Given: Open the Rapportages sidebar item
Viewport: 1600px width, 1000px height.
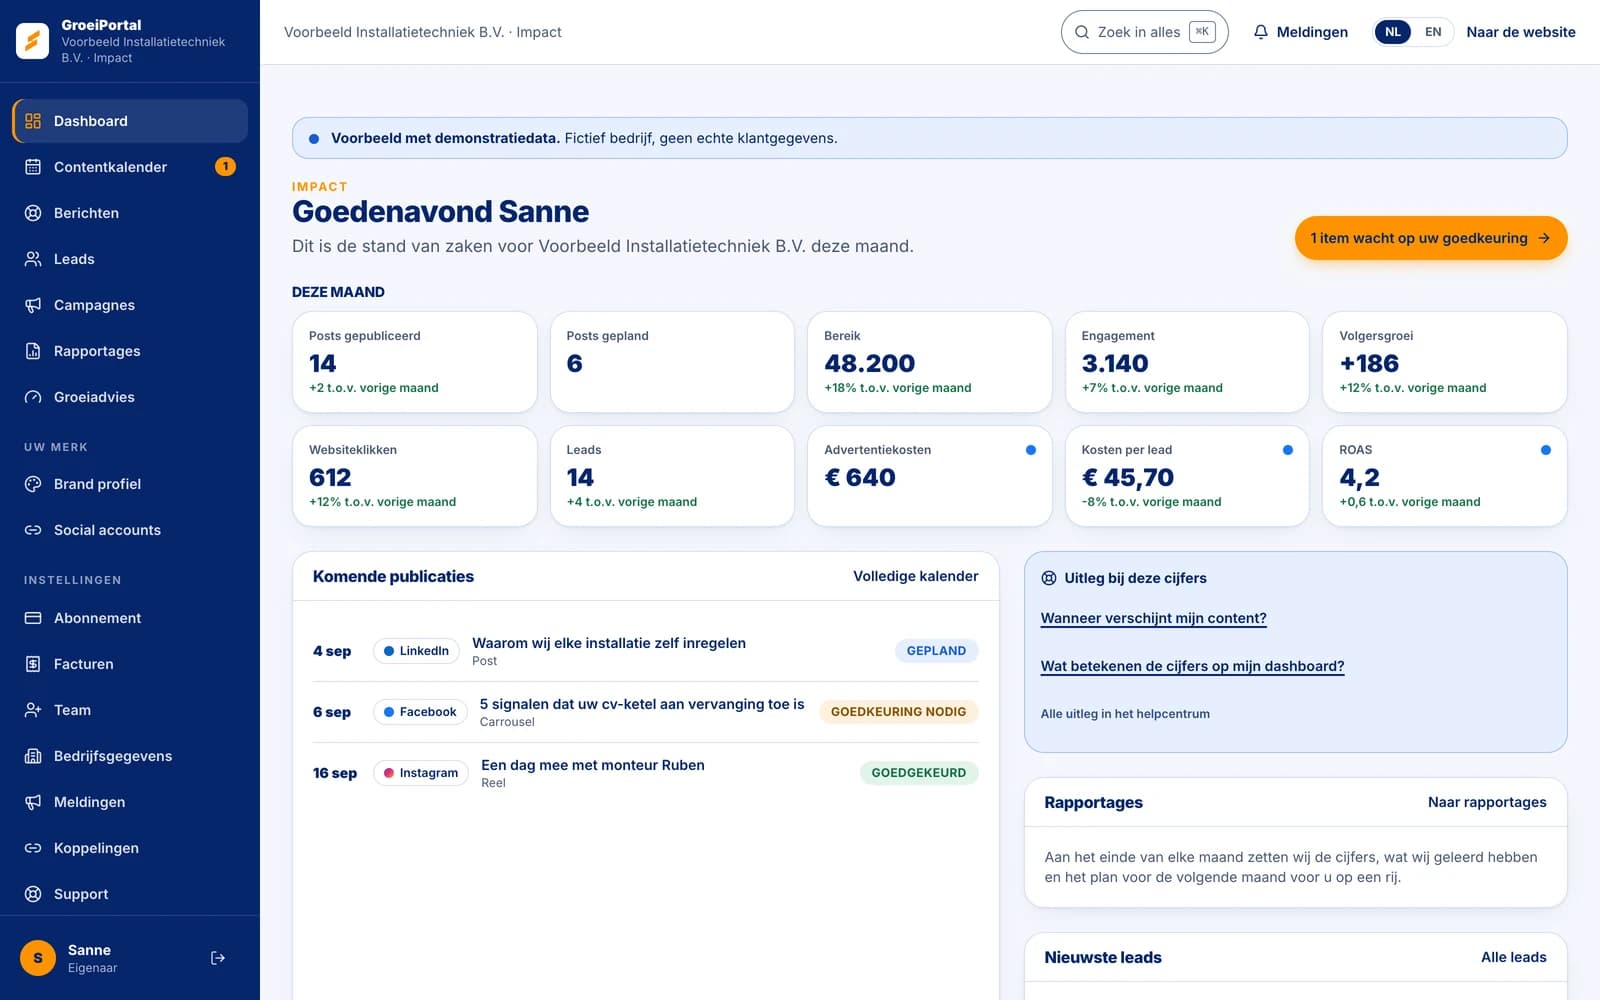Looking at the screenshot, I should pos(130,351).
